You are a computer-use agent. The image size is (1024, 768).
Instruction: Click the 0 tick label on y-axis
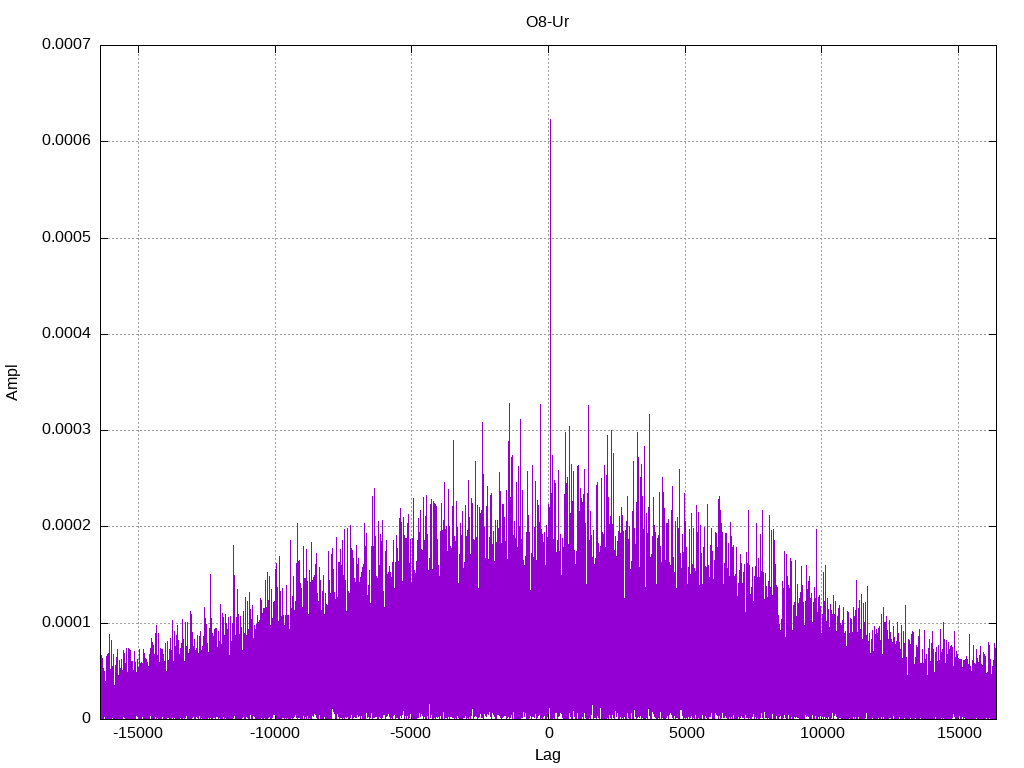[86, 718]
